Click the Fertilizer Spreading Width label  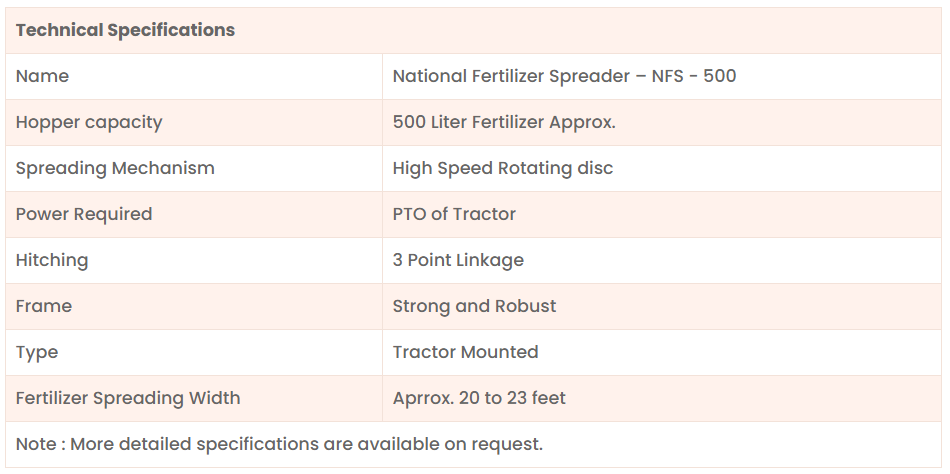click(x=128, y=398)
